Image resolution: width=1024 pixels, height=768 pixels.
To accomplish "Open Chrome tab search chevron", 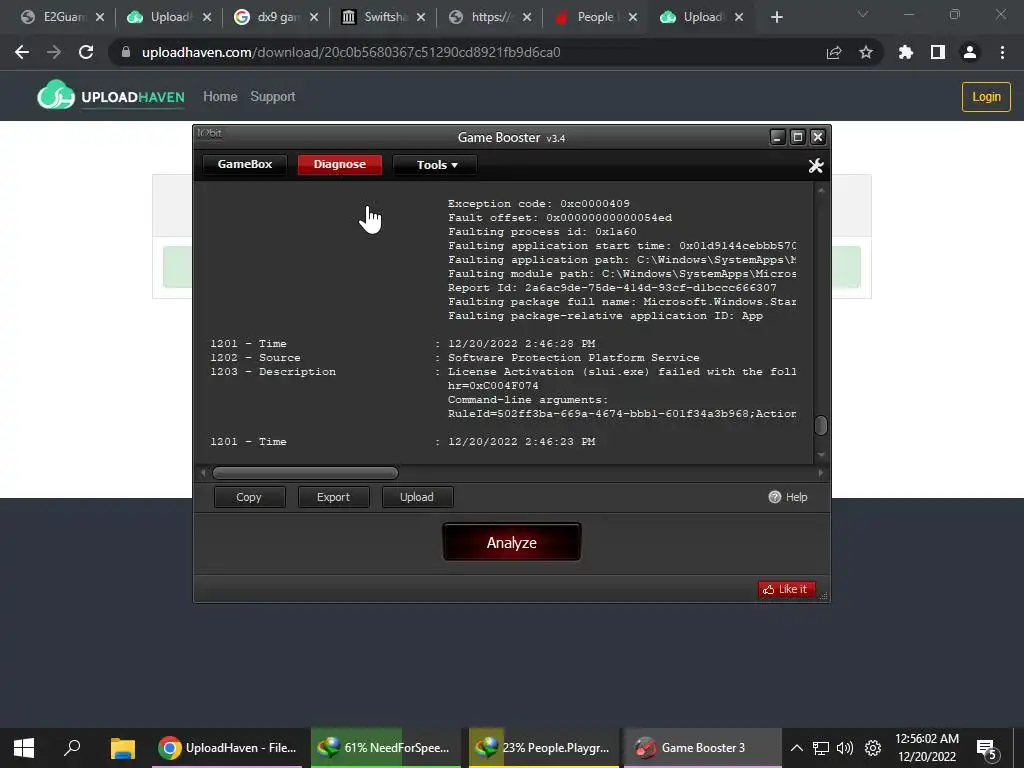I will pos(863,14).
